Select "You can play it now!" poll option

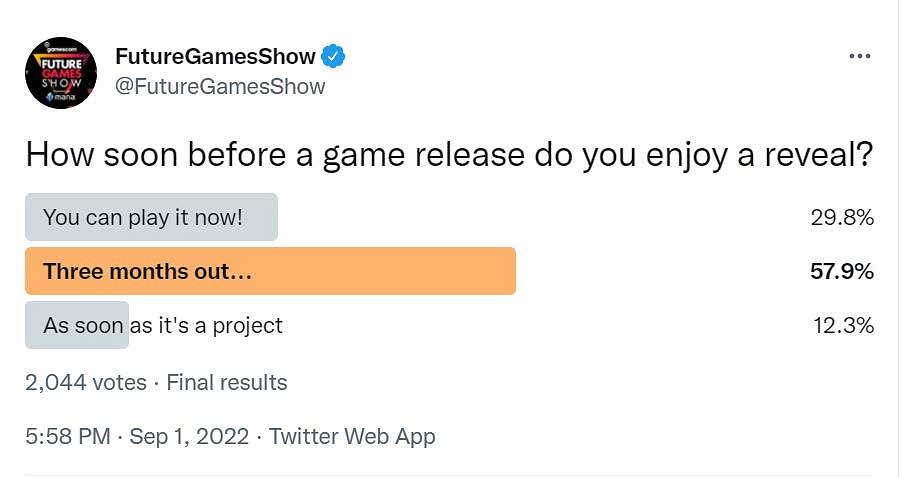pyautogui.click(x=143, y=217)
